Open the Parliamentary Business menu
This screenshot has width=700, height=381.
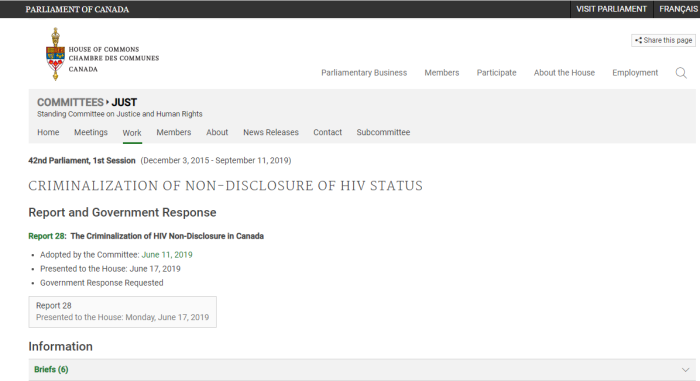pos(364,73)
